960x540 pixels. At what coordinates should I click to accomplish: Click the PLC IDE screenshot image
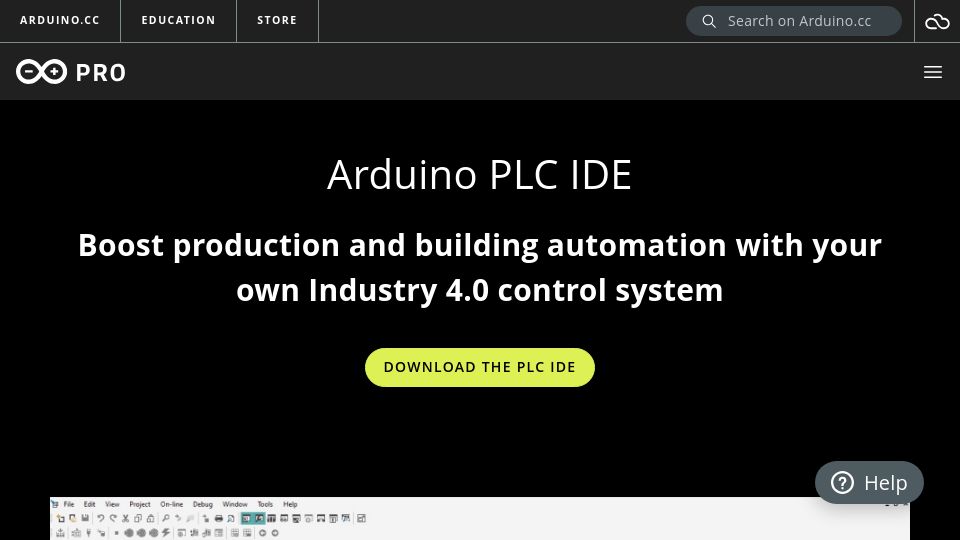pos(479,519)
